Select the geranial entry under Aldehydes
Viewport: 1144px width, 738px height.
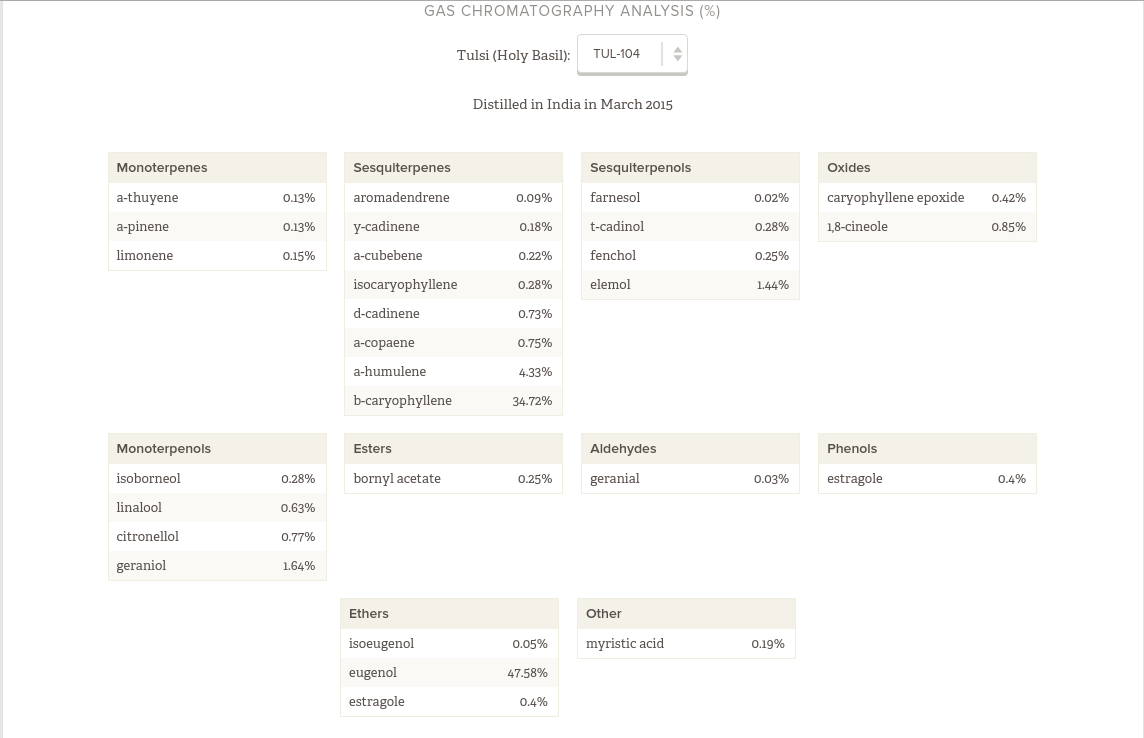point(690,479)
